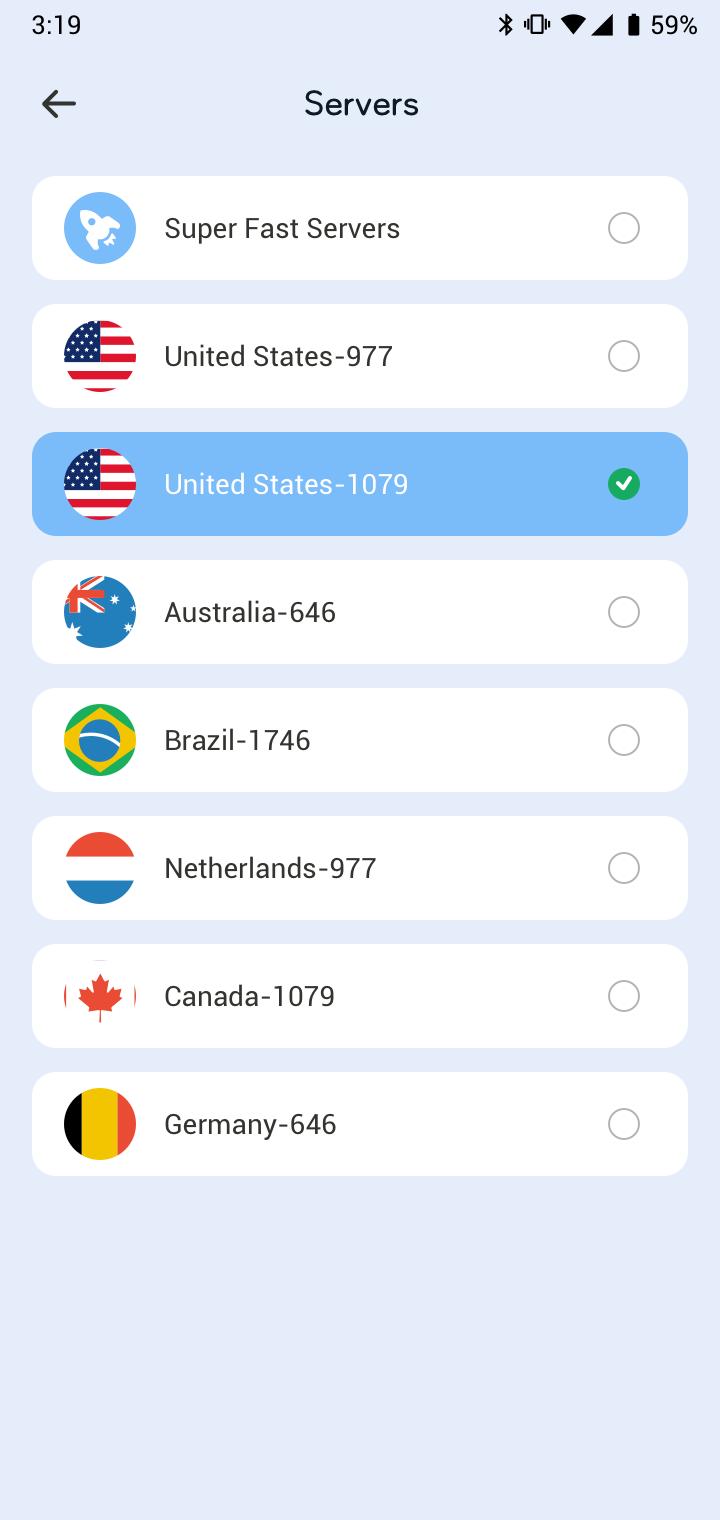Tap the green checkmark on United States-1079
The height and width of the screenshot is (1520, 720).
click(x=624, y=484)
